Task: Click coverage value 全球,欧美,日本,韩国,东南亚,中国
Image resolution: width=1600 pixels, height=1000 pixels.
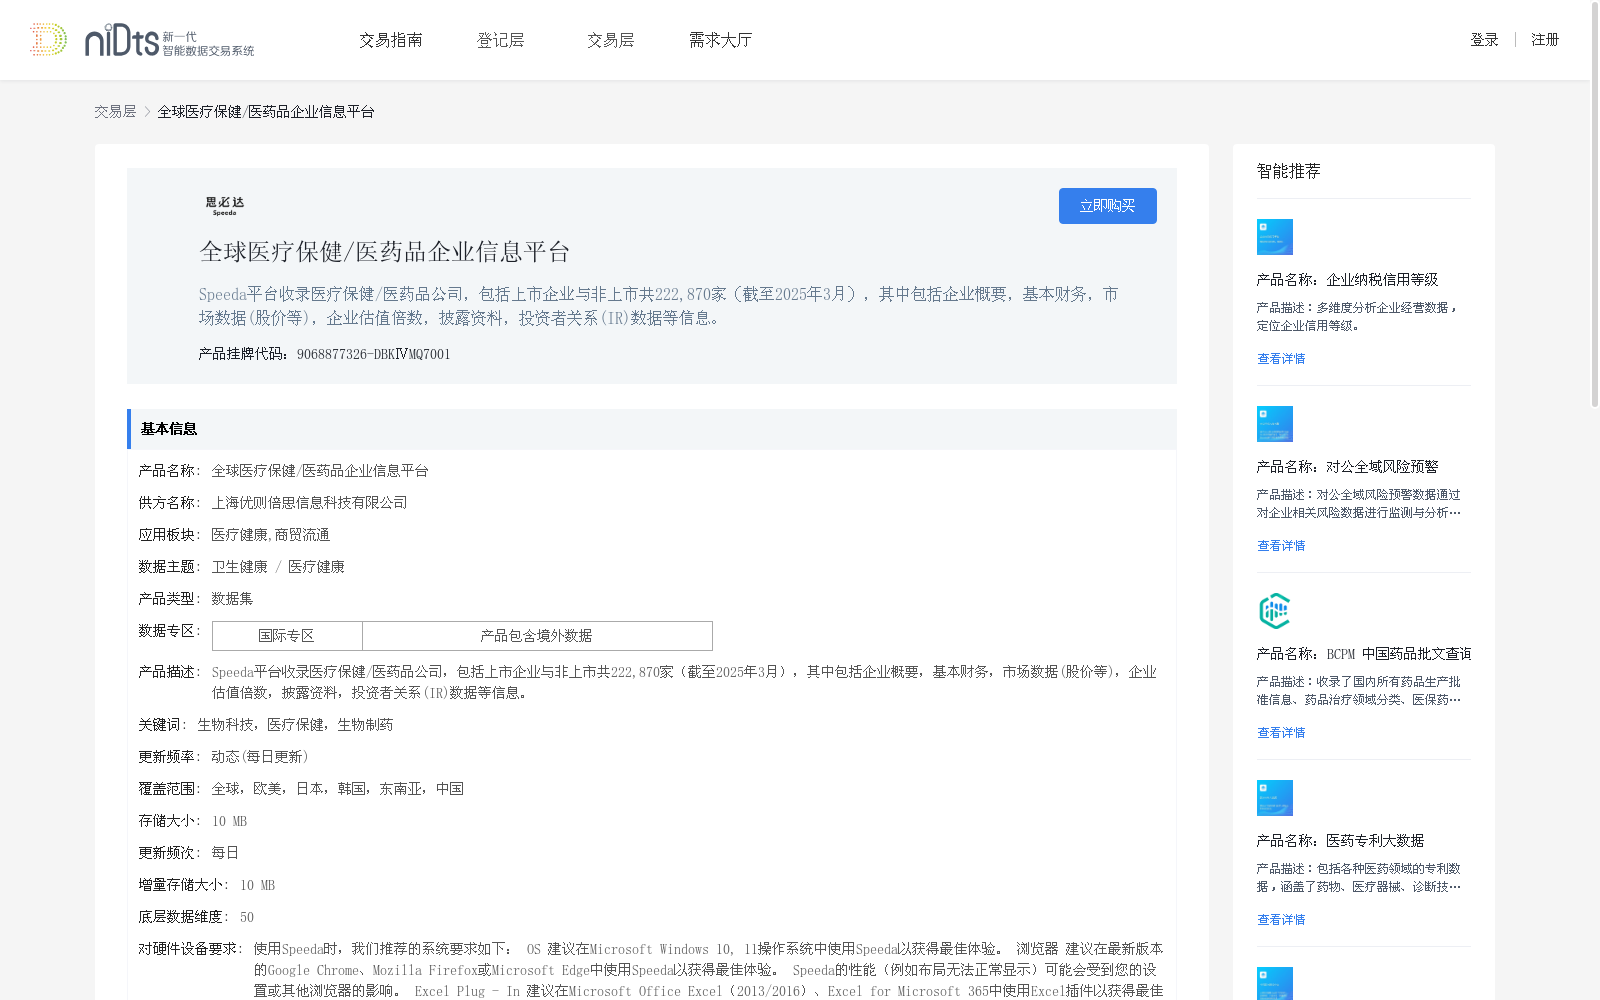Action: coord(338,789)
